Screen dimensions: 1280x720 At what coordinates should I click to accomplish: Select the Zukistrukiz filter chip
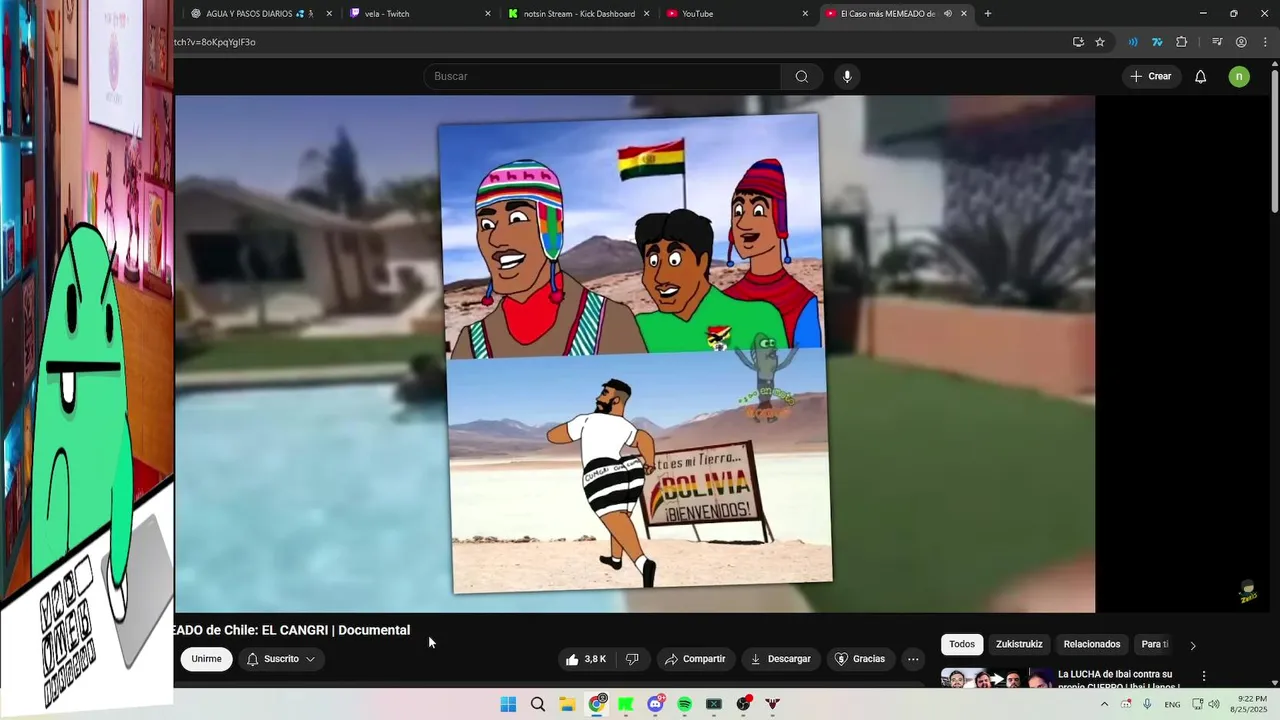coord(1019,645)
